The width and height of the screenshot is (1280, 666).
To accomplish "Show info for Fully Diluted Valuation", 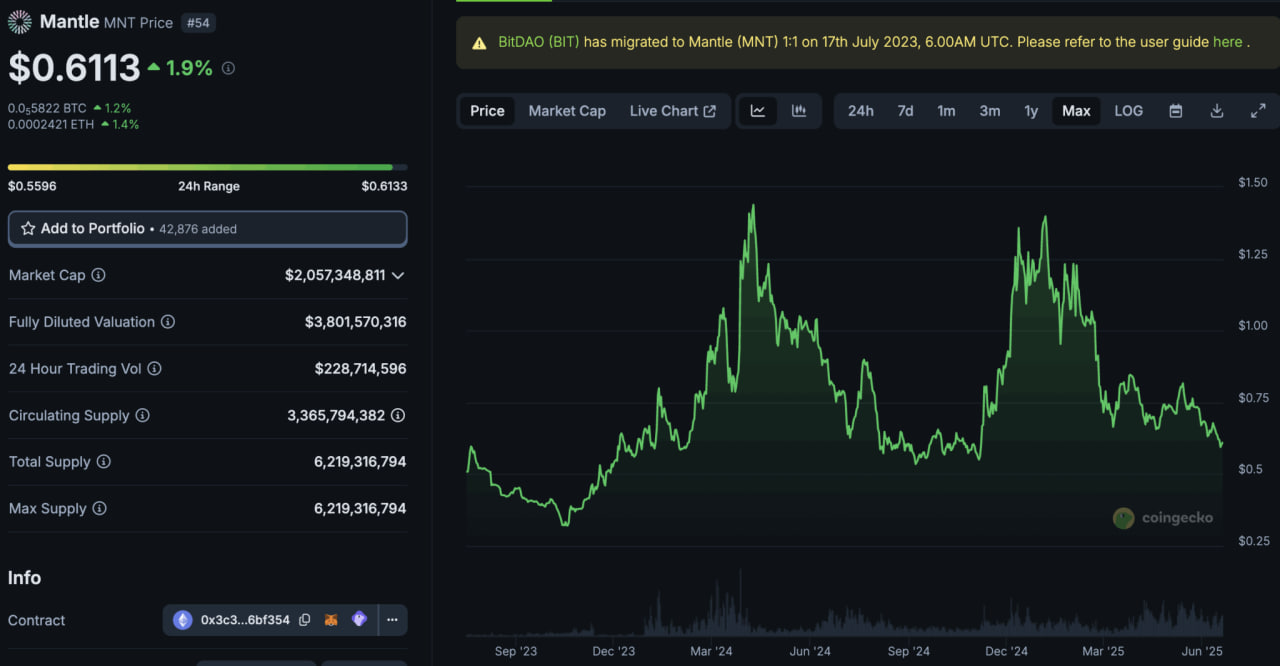I will tap(168, 322).
